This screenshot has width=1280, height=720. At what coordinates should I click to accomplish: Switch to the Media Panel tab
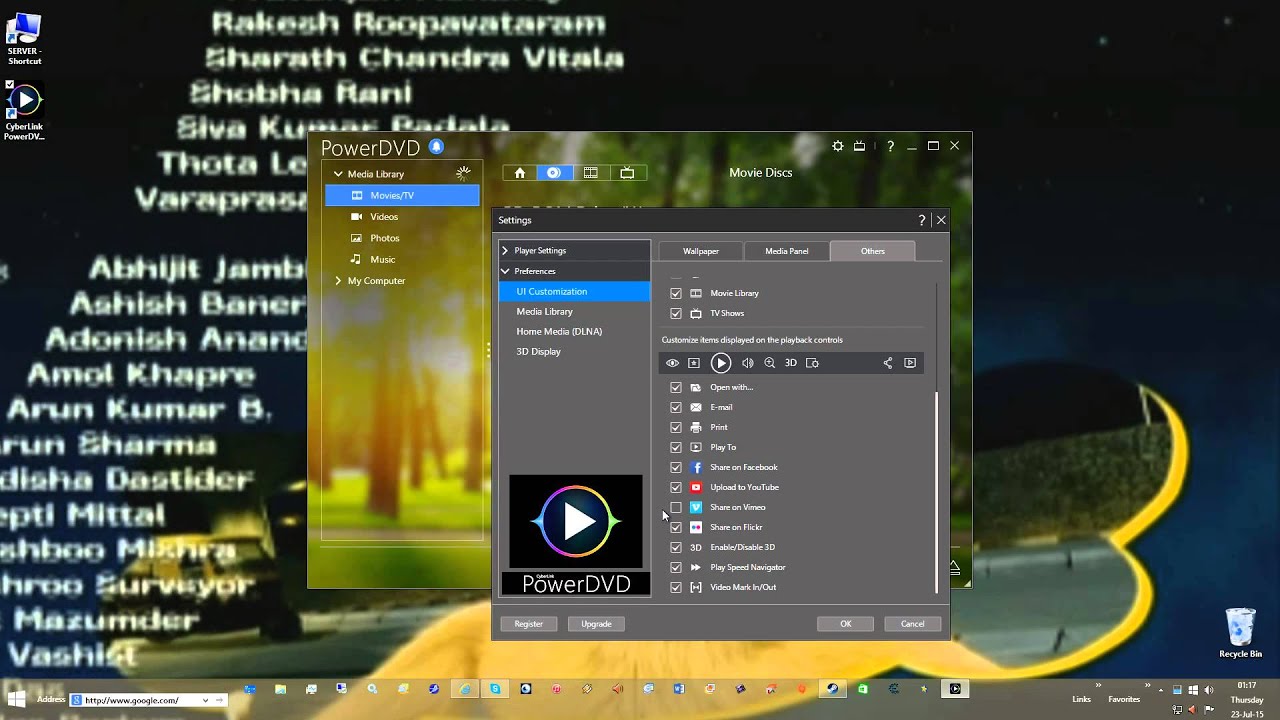[x=787, y=251]
